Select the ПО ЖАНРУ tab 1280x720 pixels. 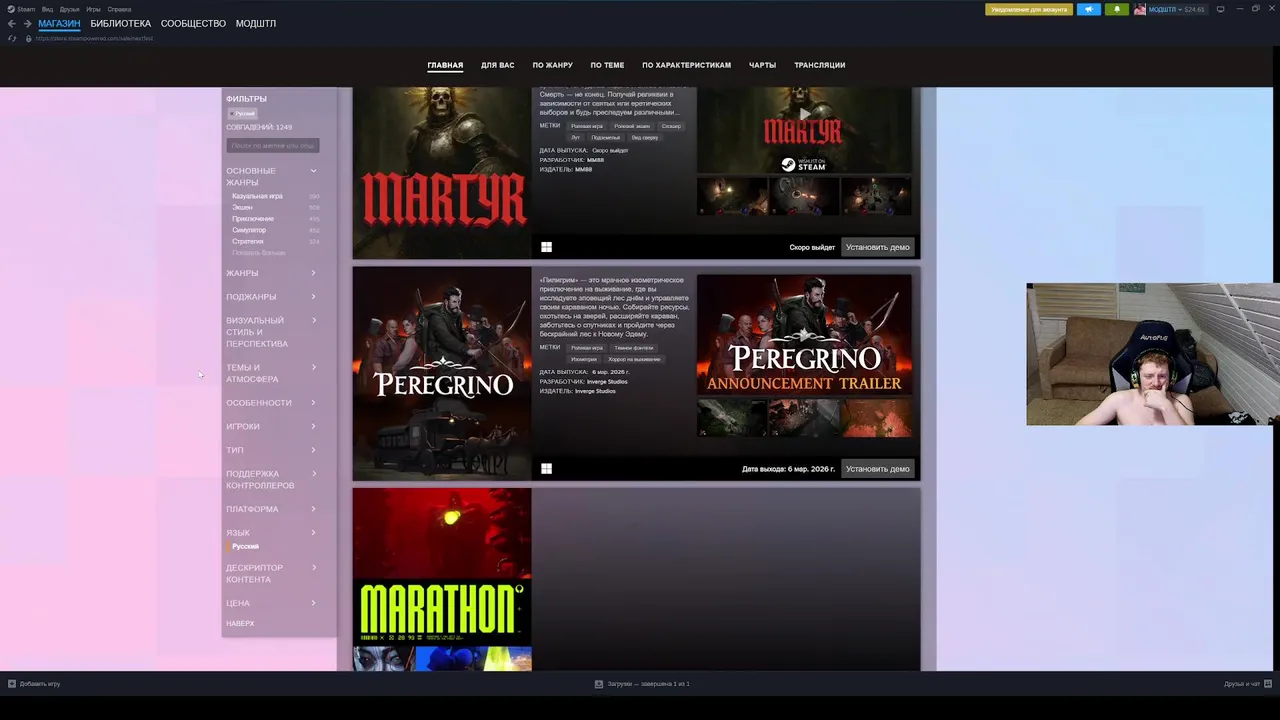tap(552, 65)
